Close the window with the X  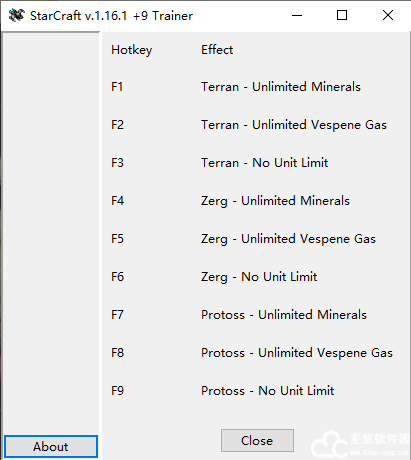pyautogui.click(x=388, y=15)
